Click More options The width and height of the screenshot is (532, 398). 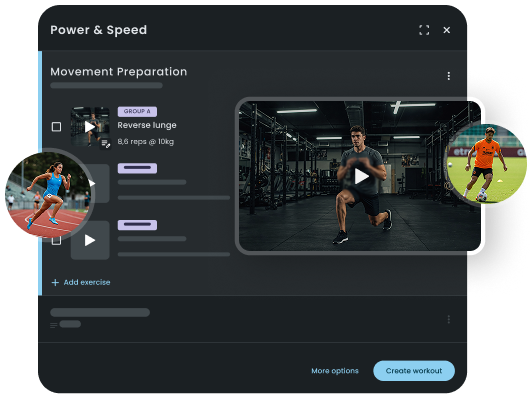tap(335, 371)
